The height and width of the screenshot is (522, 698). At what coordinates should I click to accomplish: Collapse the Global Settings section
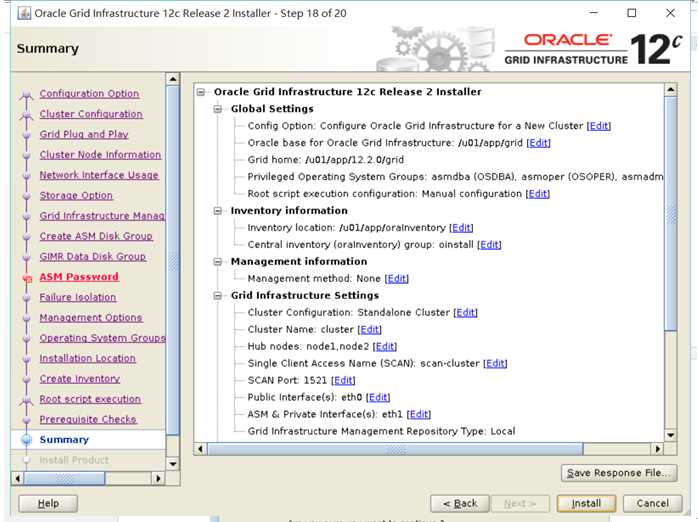click(218, 109)
